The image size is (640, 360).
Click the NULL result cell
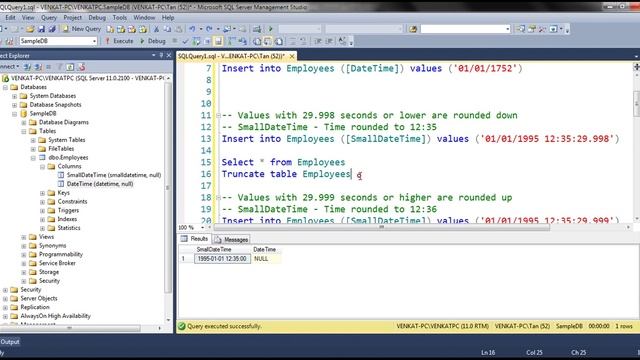(x=266, y=259)
